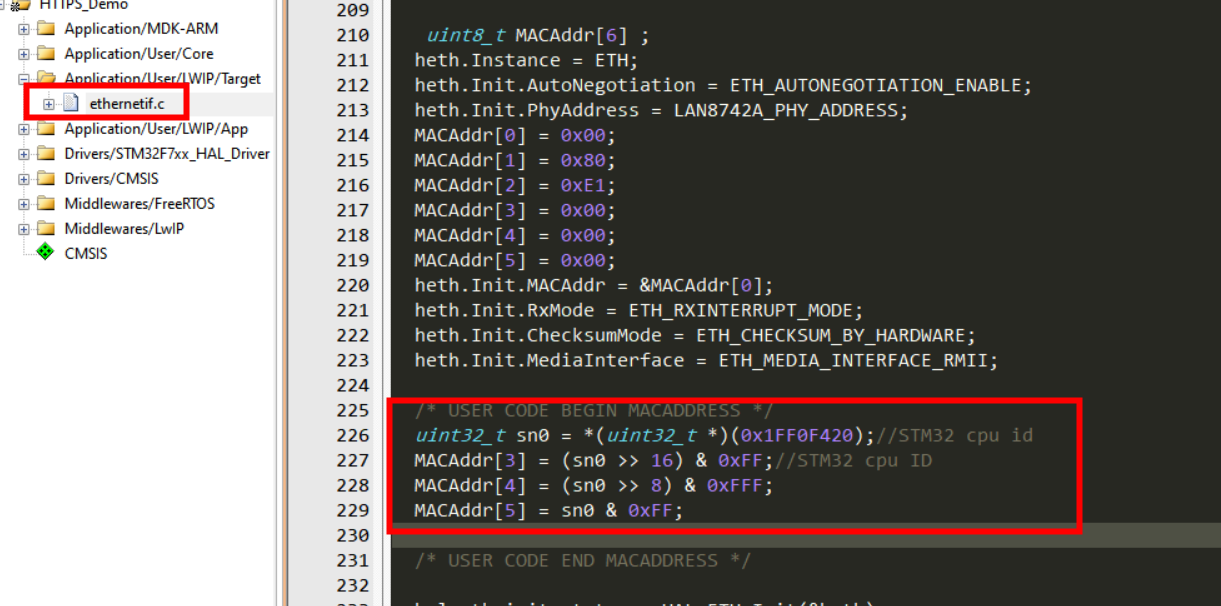This screenshot has width=1221, height=606.
Task: Expand the Middlewares/LwIP group
Action: [x=24, y=229]
